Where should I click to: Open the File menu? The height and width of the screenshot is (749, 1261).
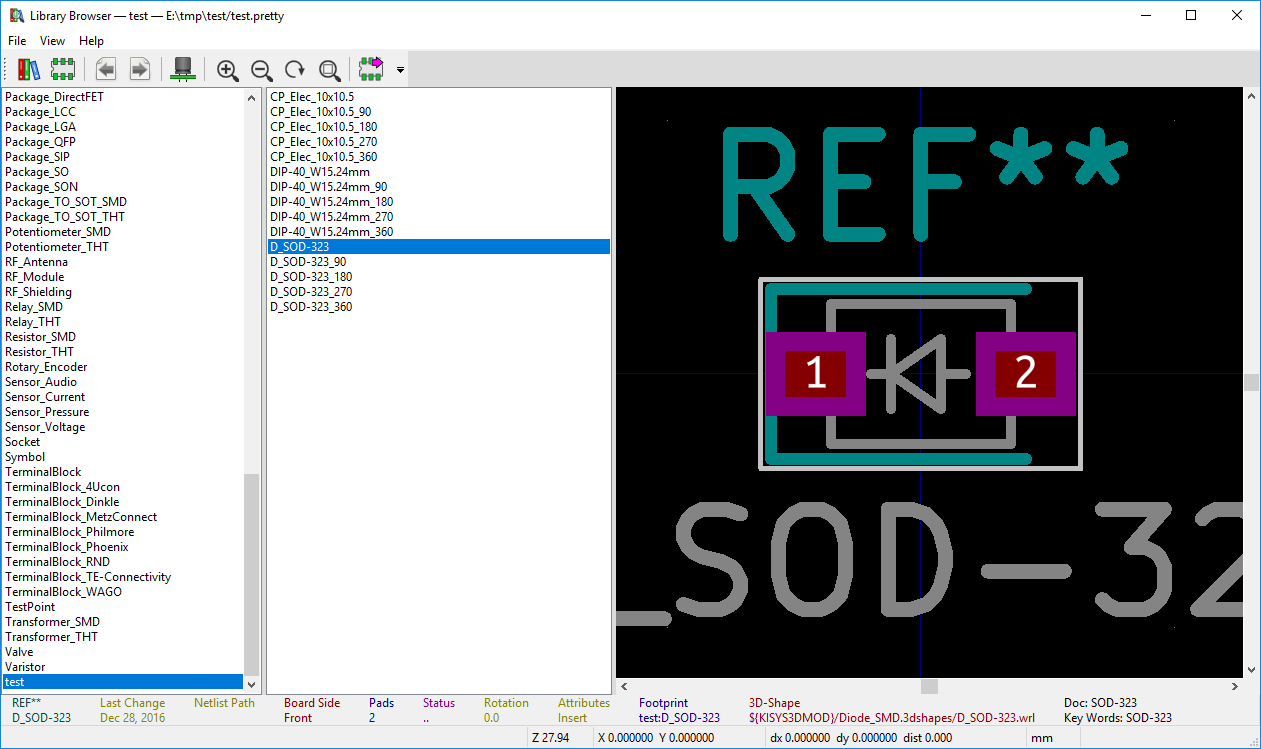pos(17,41)
